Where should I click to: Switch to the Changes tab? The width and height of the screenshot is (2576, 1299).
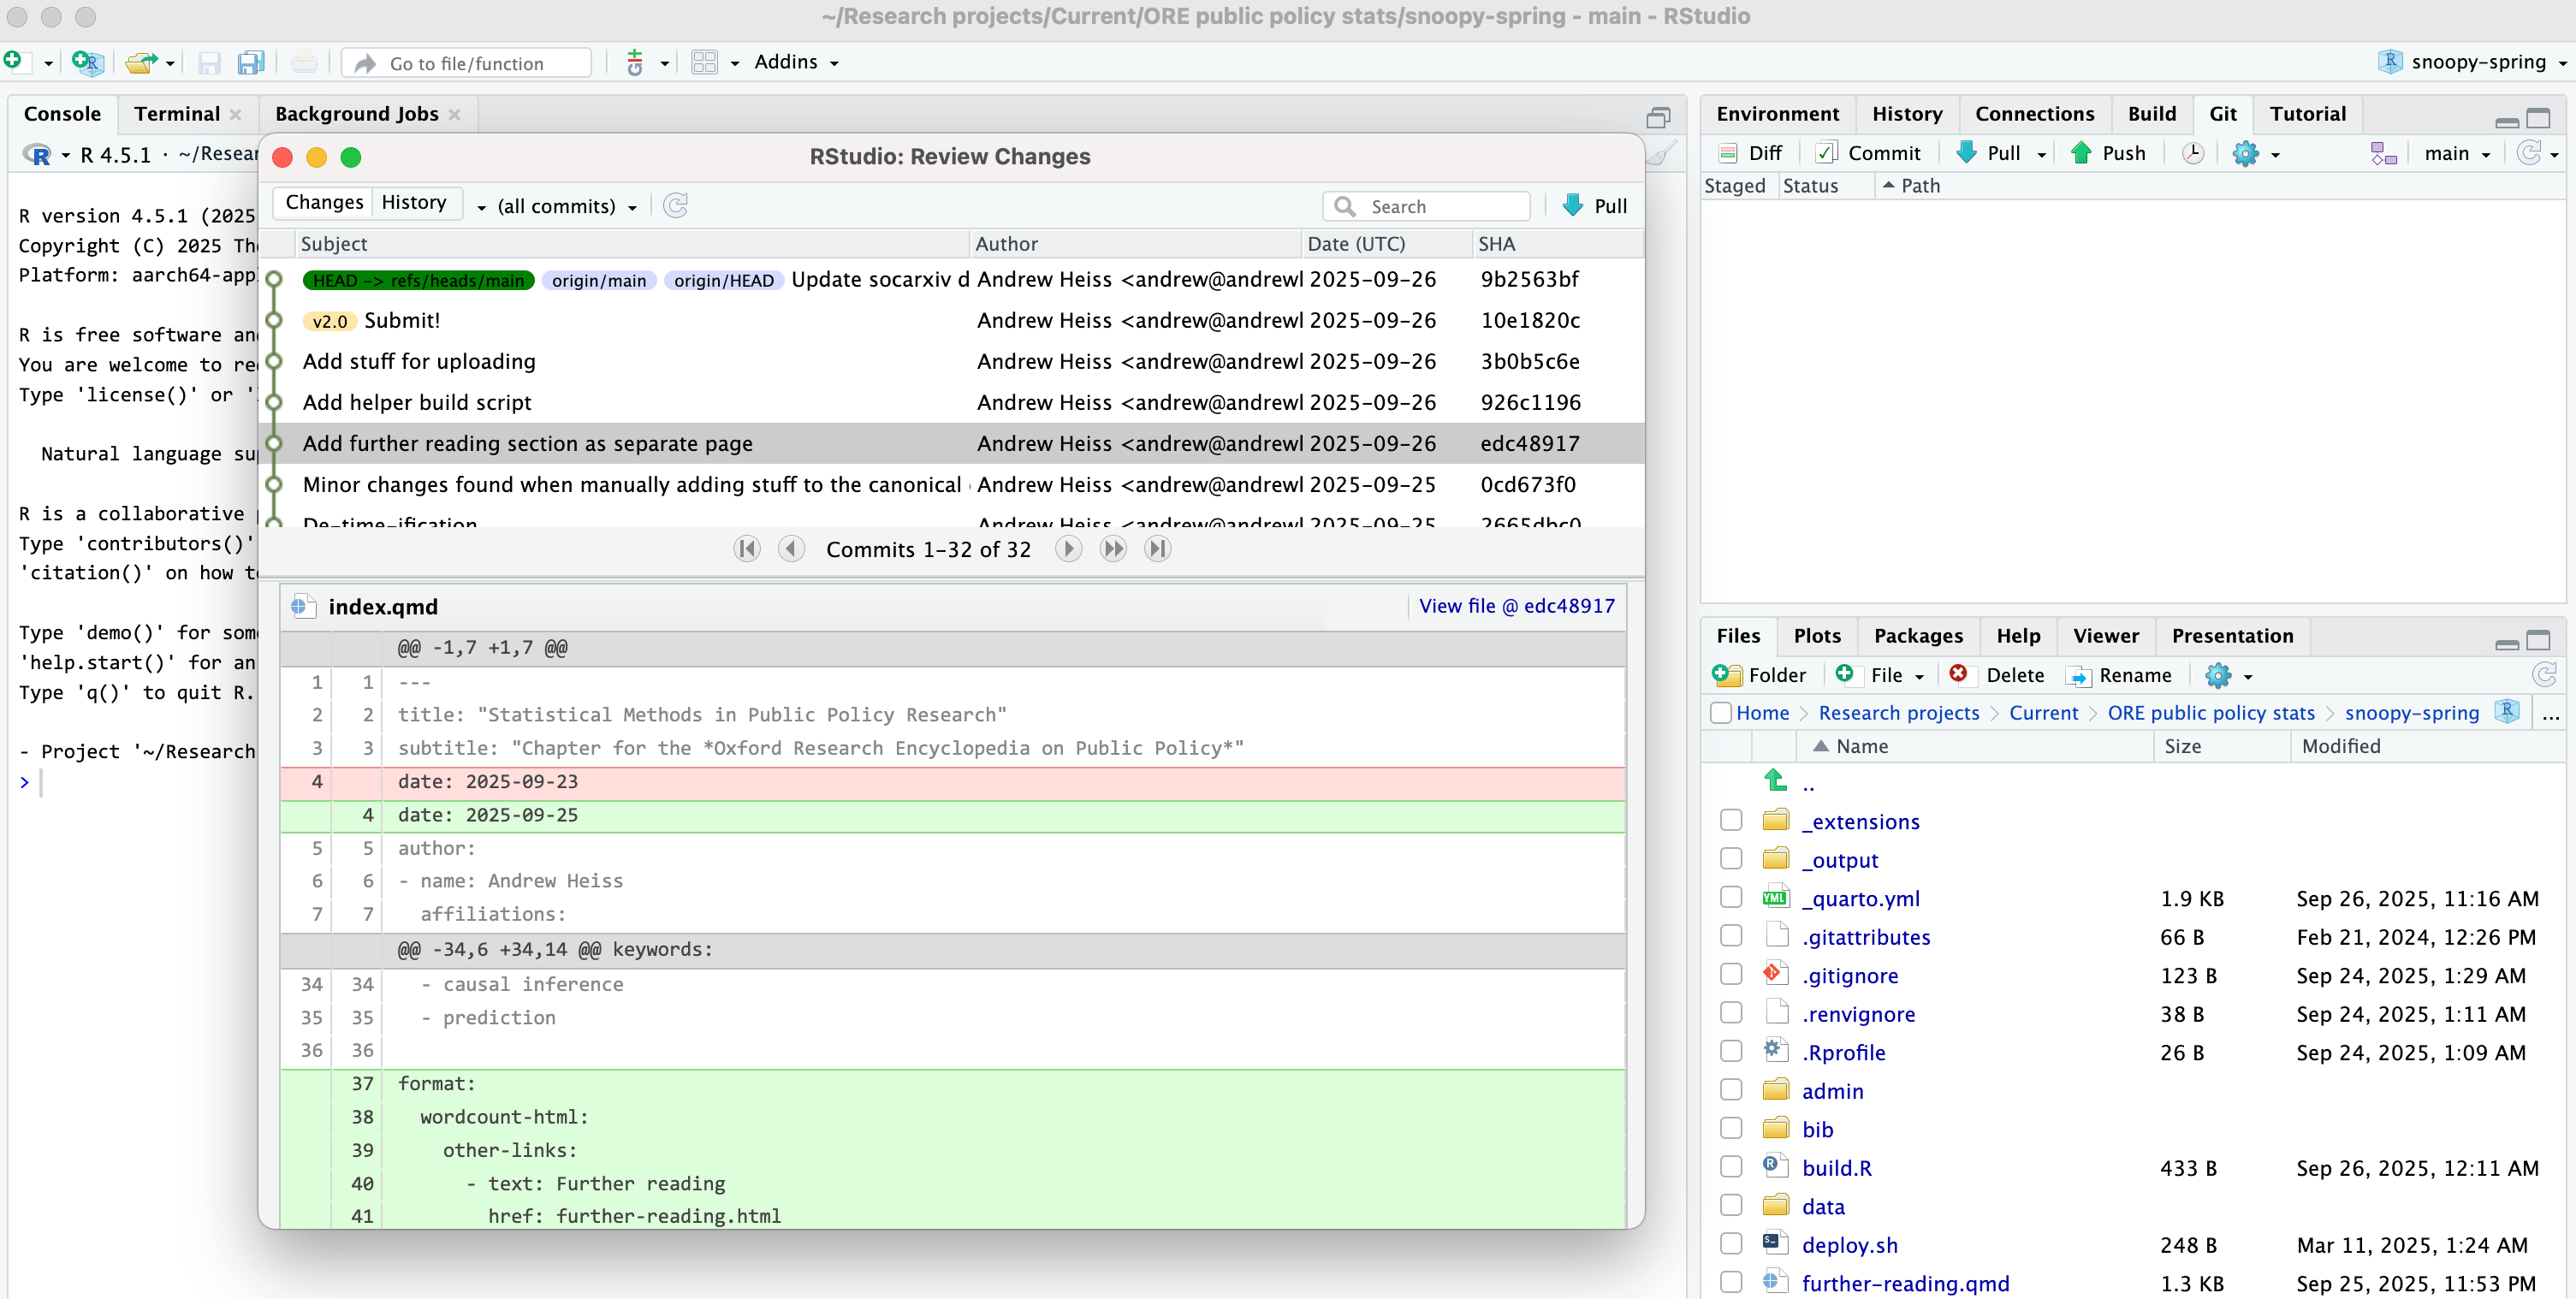pyautogui.click(x=324, y=203)
